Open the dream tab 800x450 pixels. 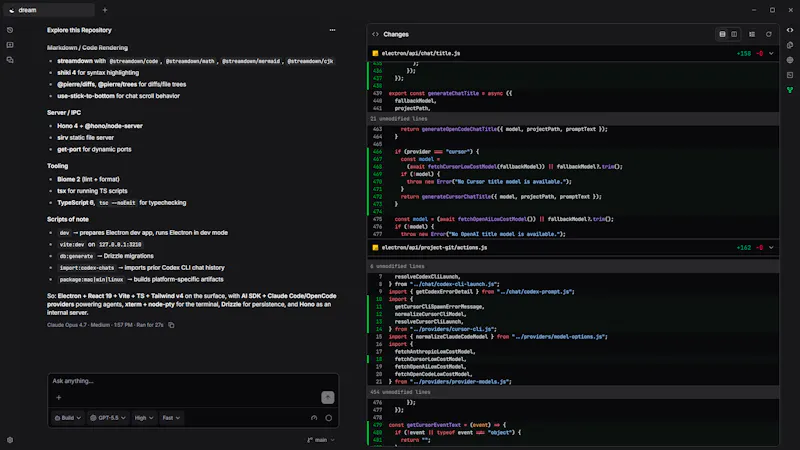tap(48, 10)
